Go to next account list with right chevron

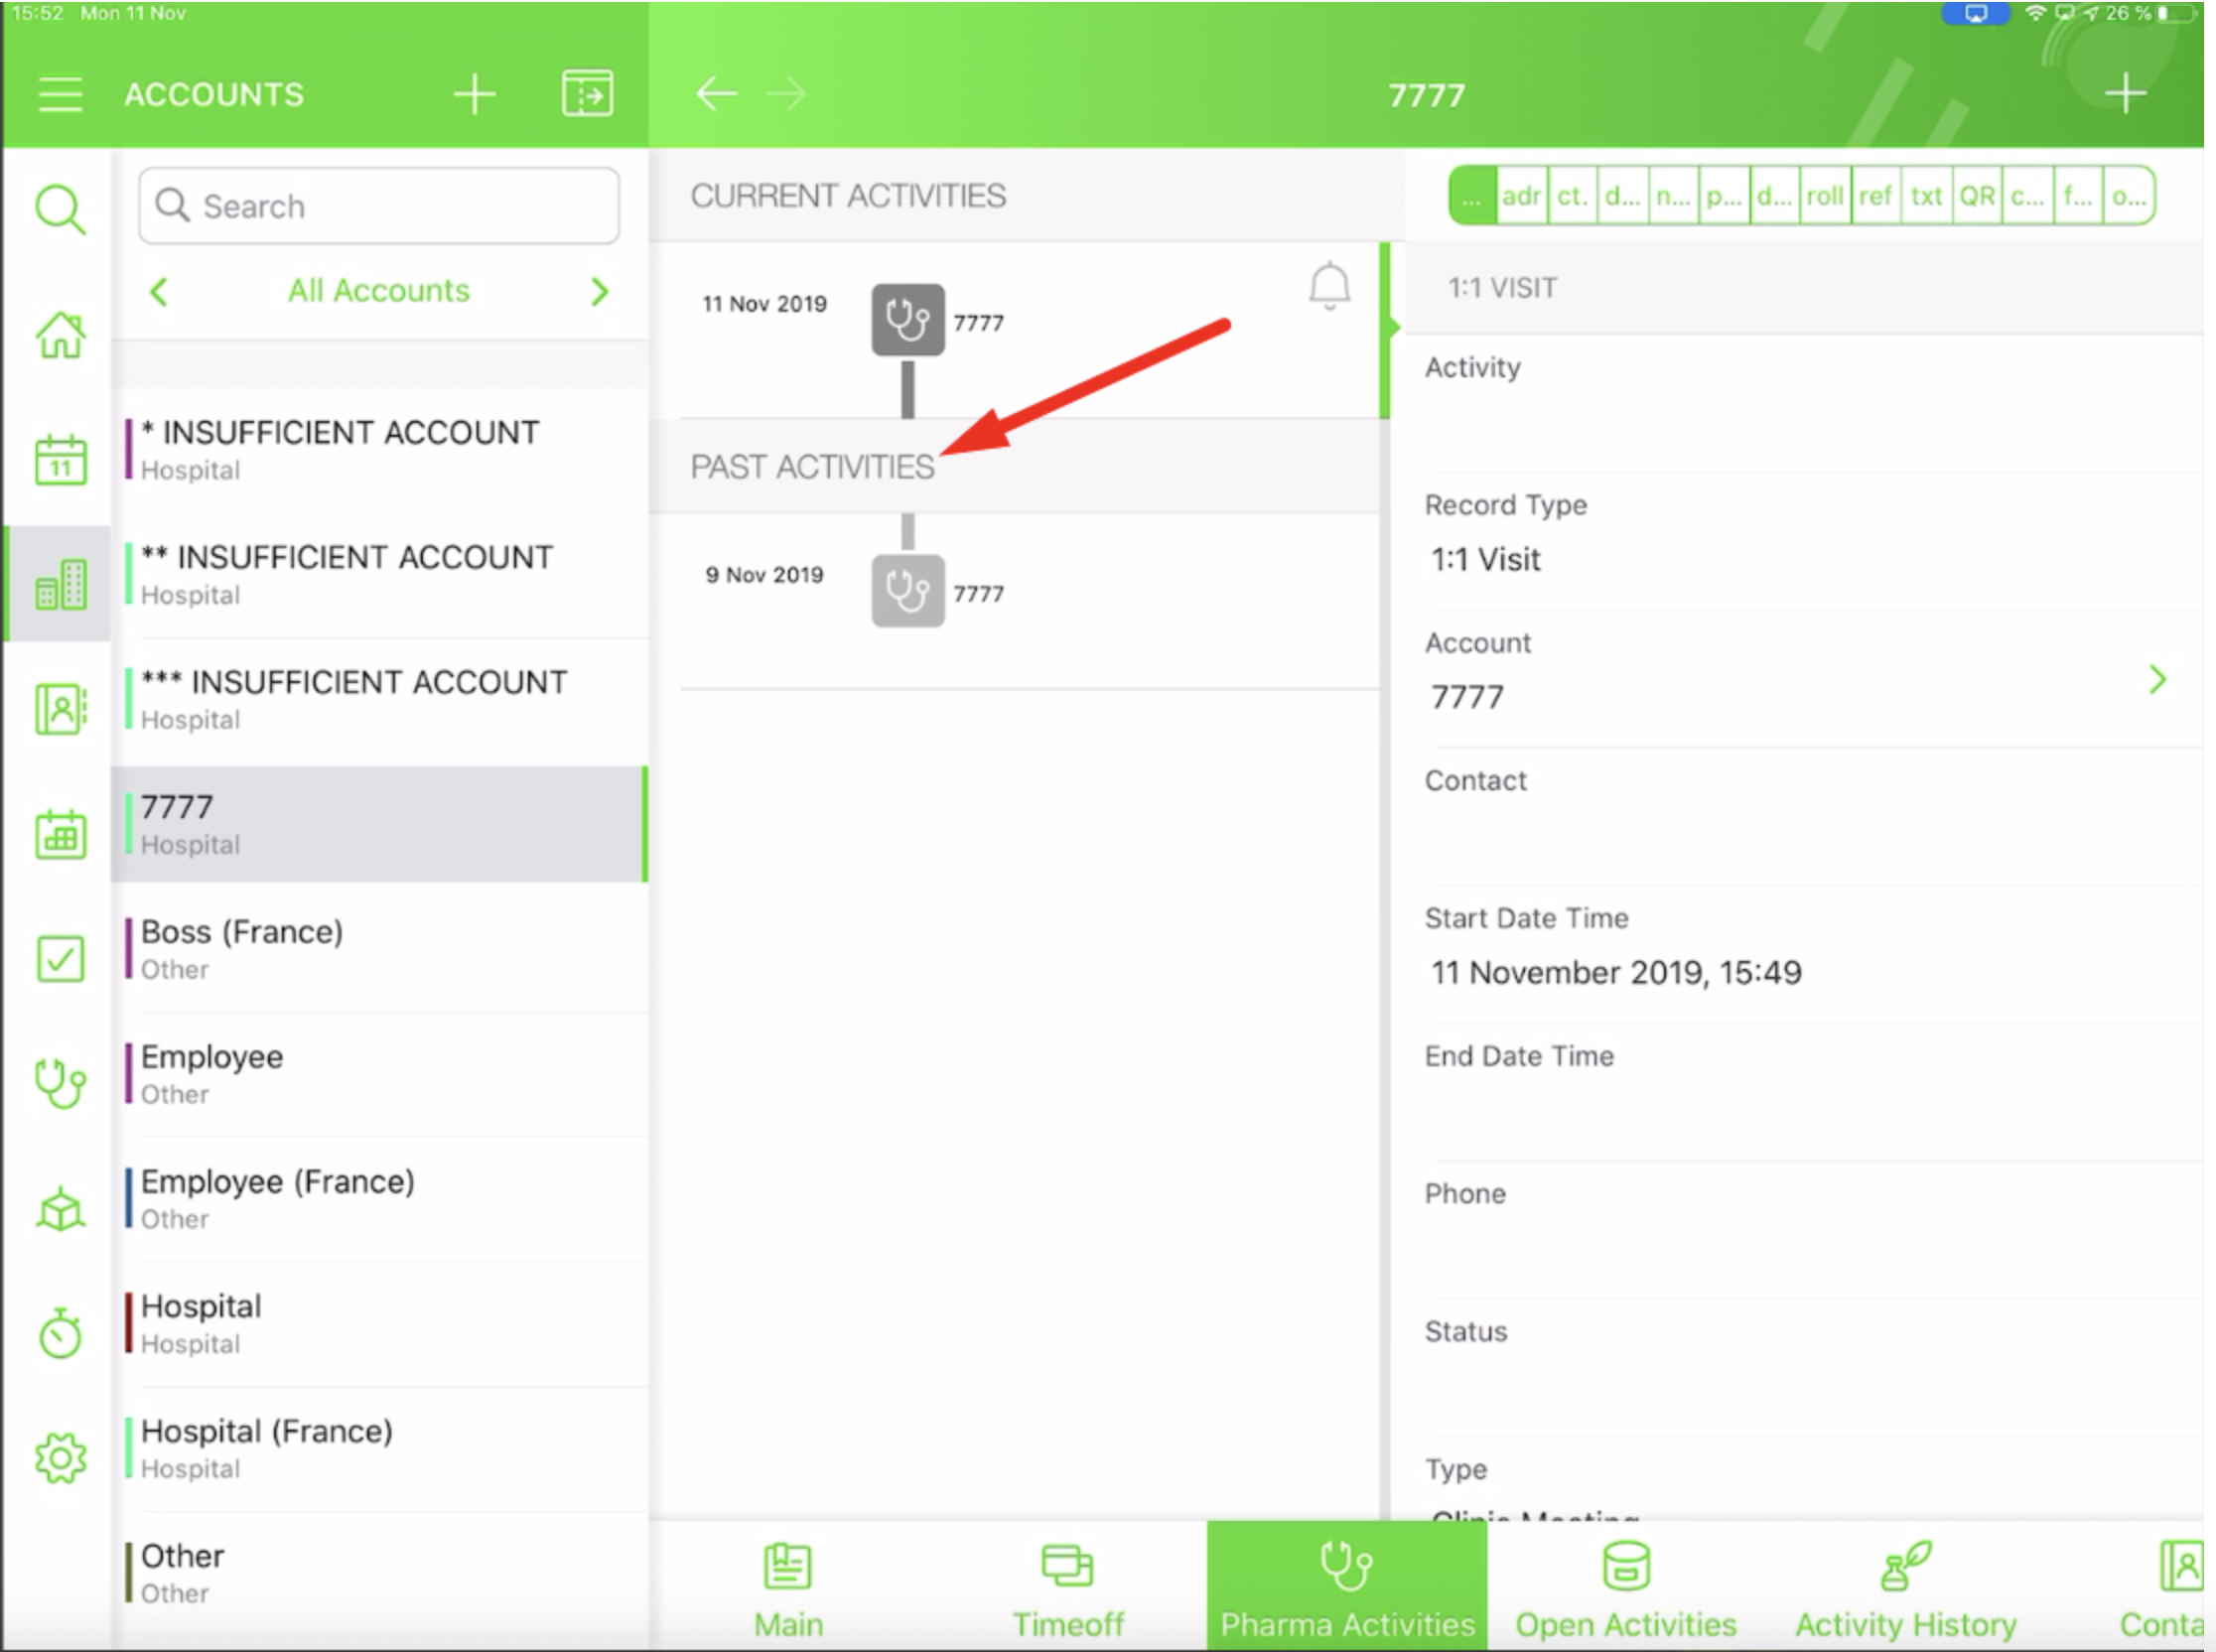pyautogui.click(x=599, y=291)
